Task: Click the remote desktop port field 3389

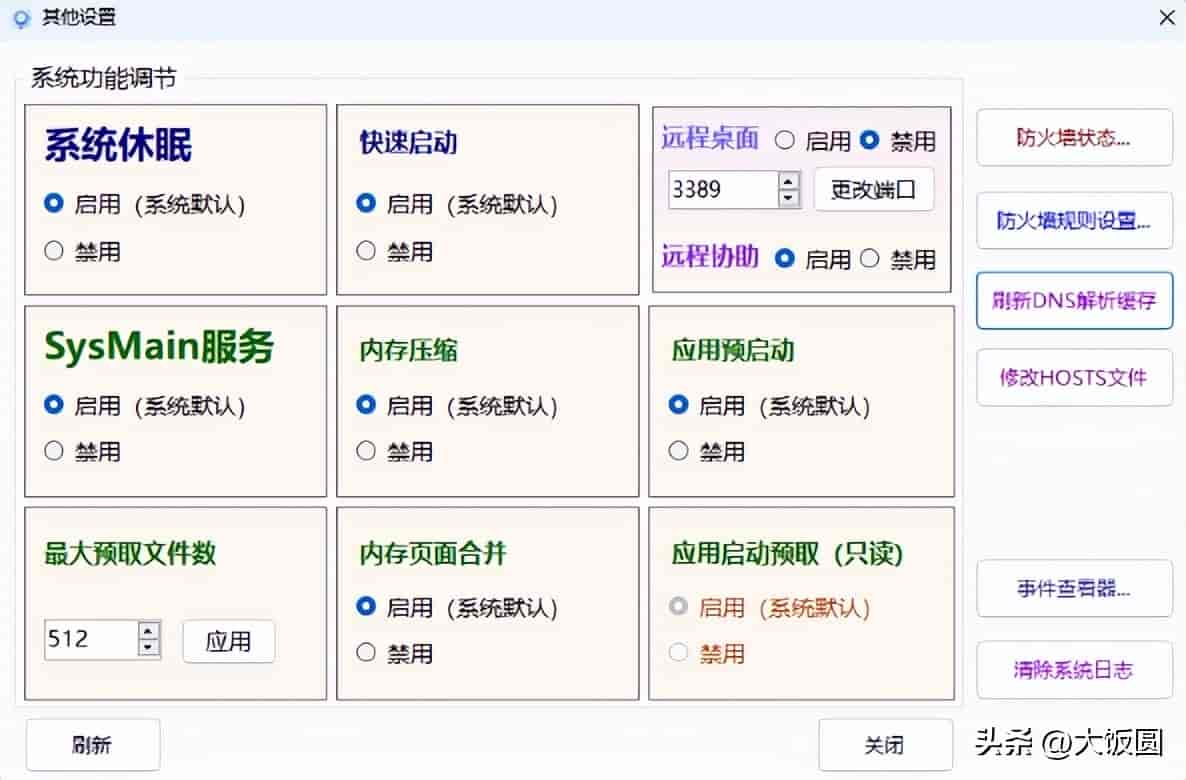Action: pos(723,189)
